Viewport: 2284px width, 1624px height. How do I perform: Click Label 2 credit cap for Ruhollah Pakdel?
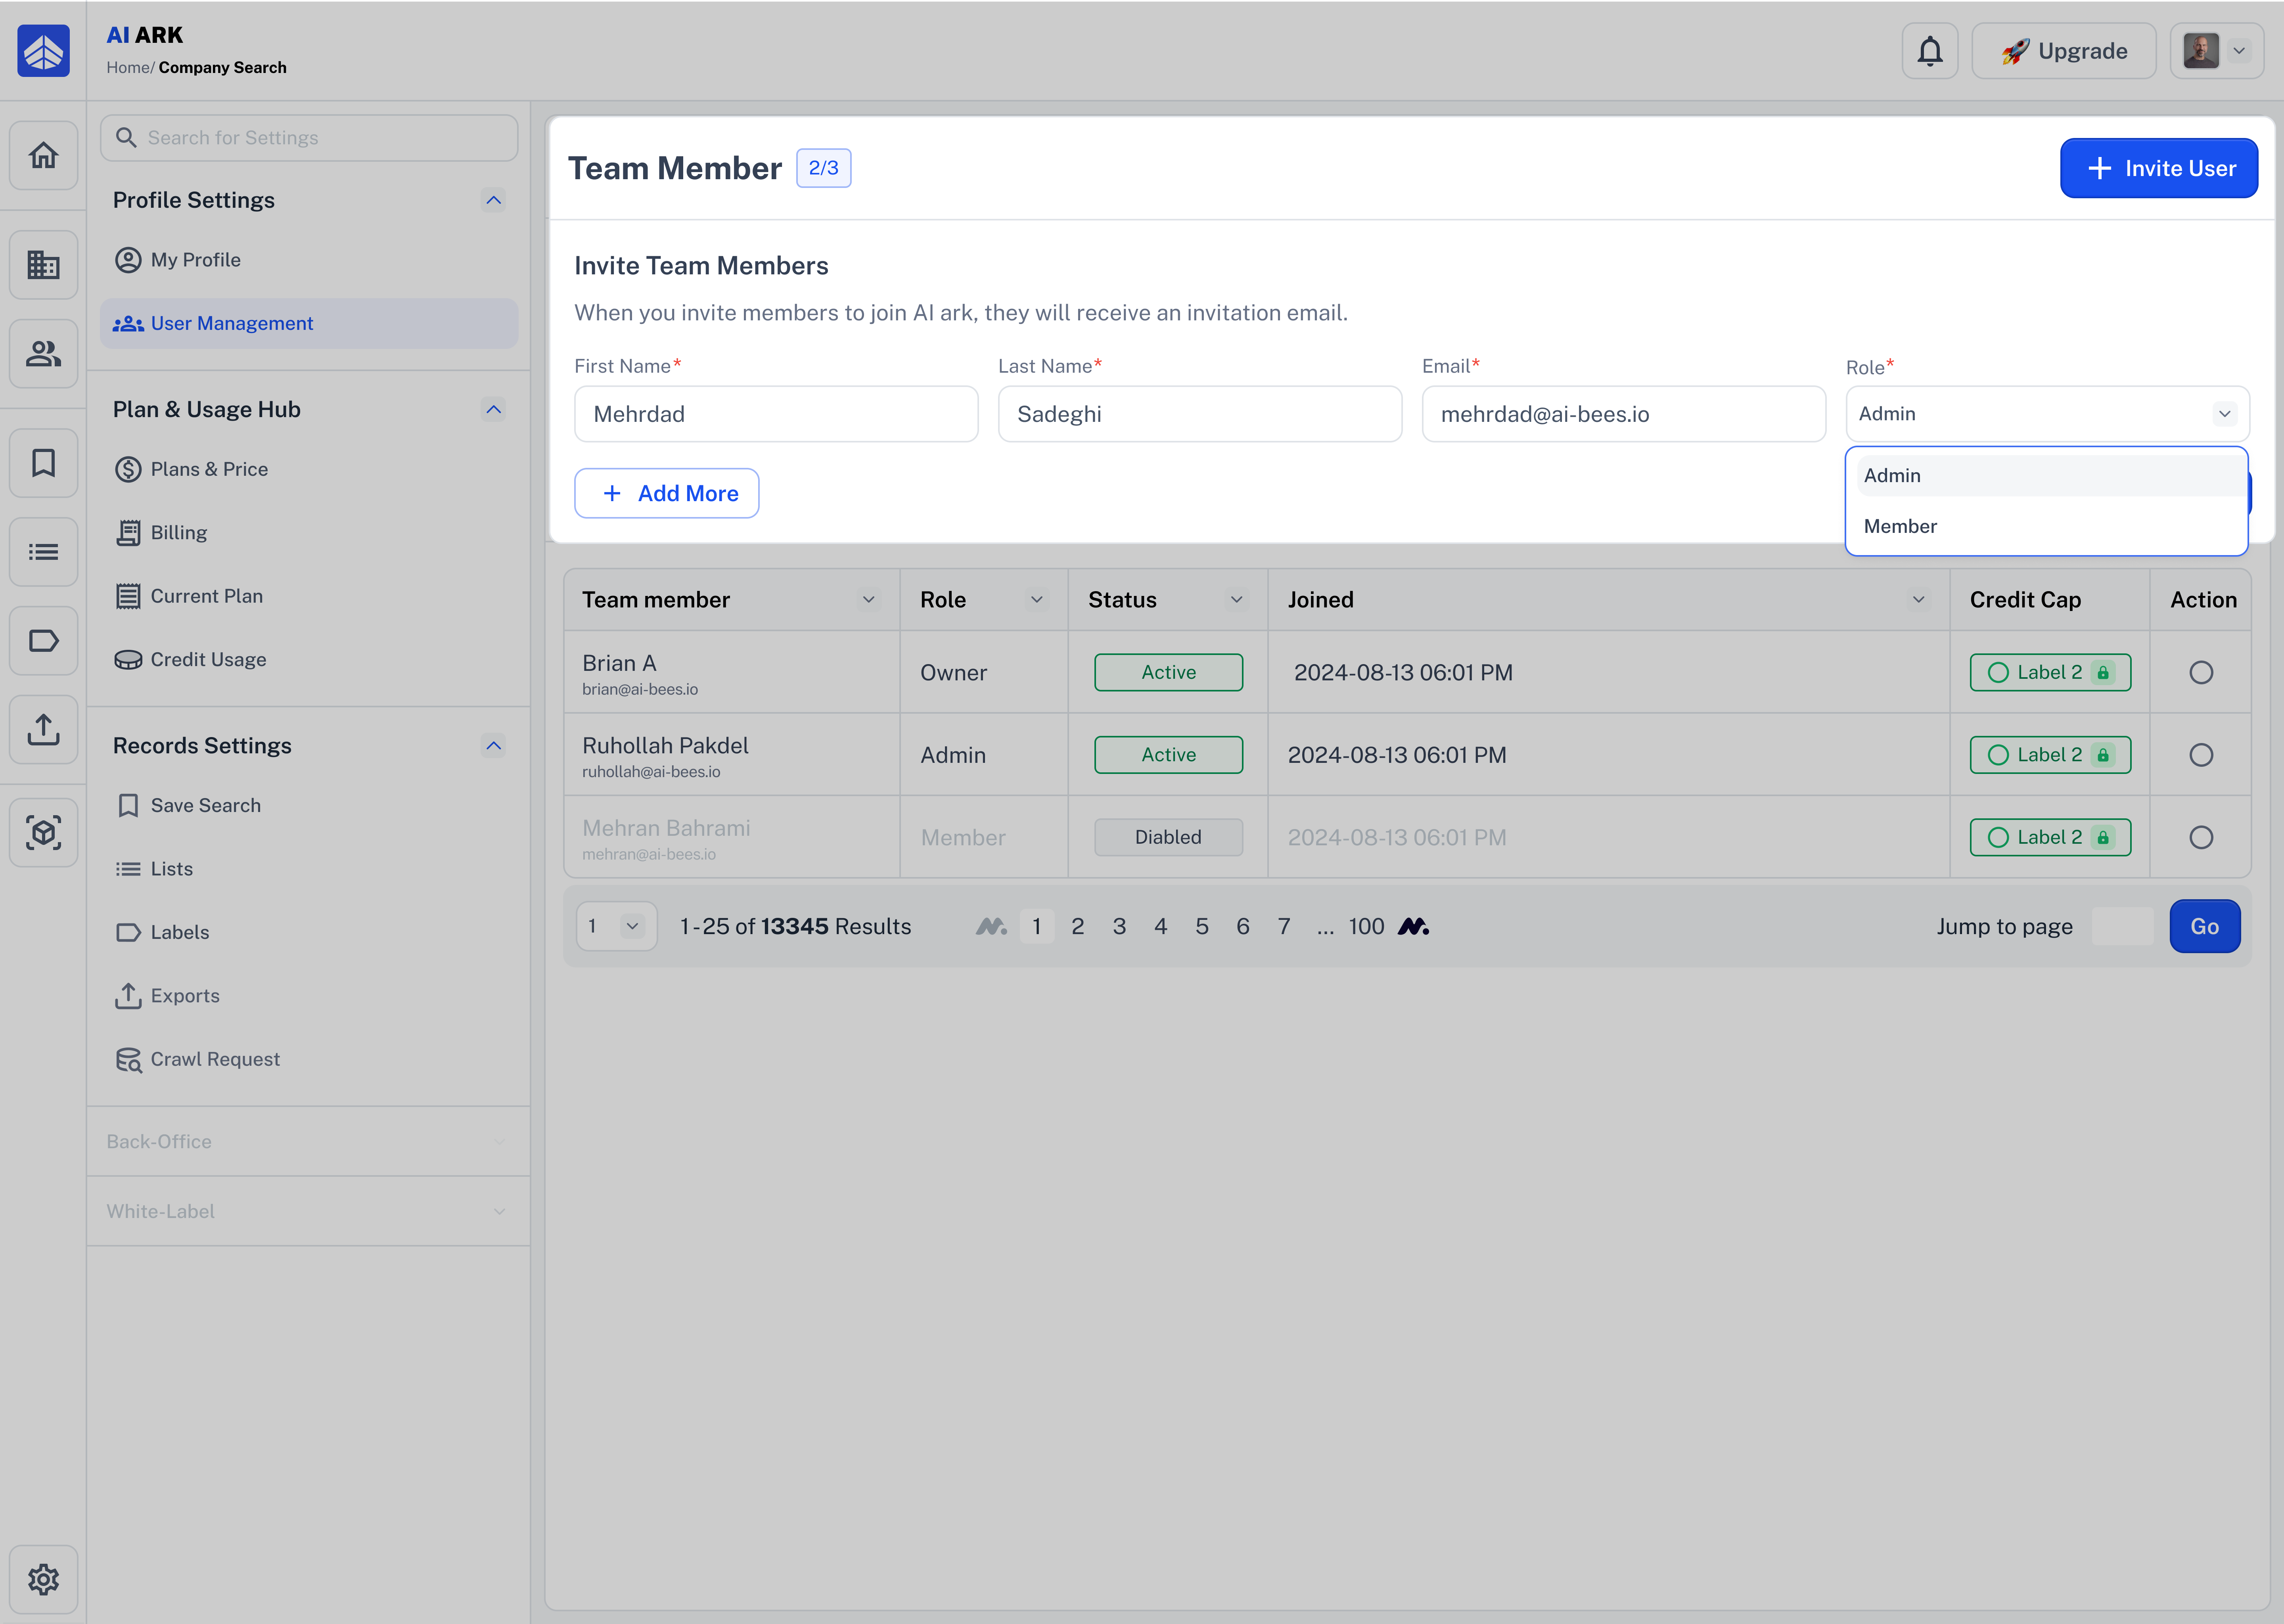point(2050,755)
